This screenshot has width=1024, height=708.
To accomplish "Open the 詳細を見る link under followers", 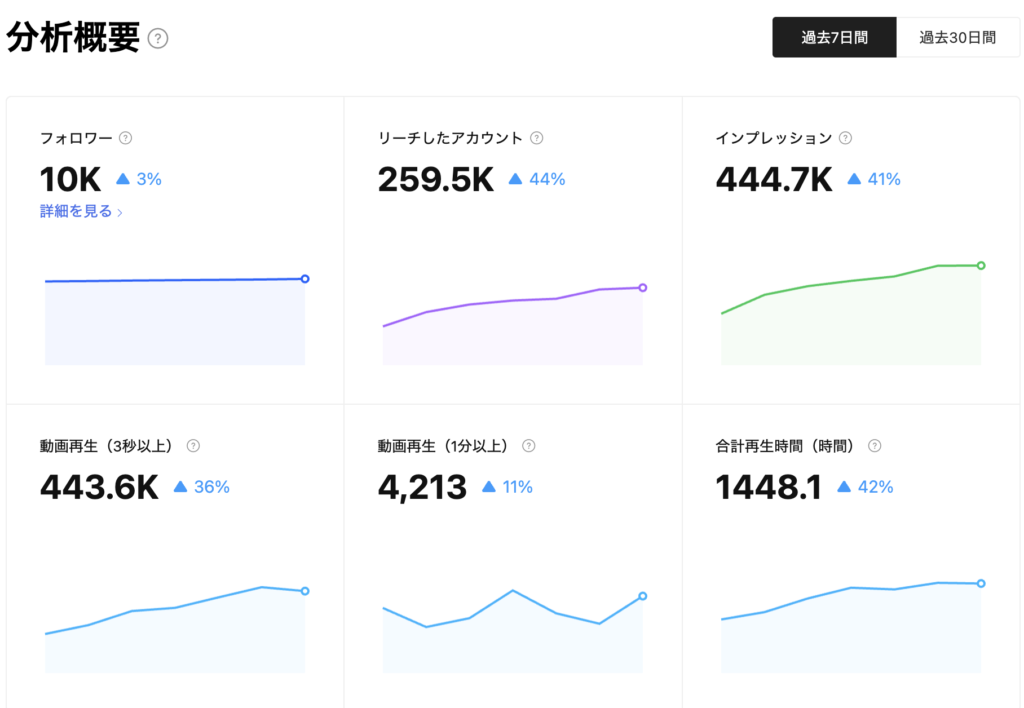I will 76,212.
